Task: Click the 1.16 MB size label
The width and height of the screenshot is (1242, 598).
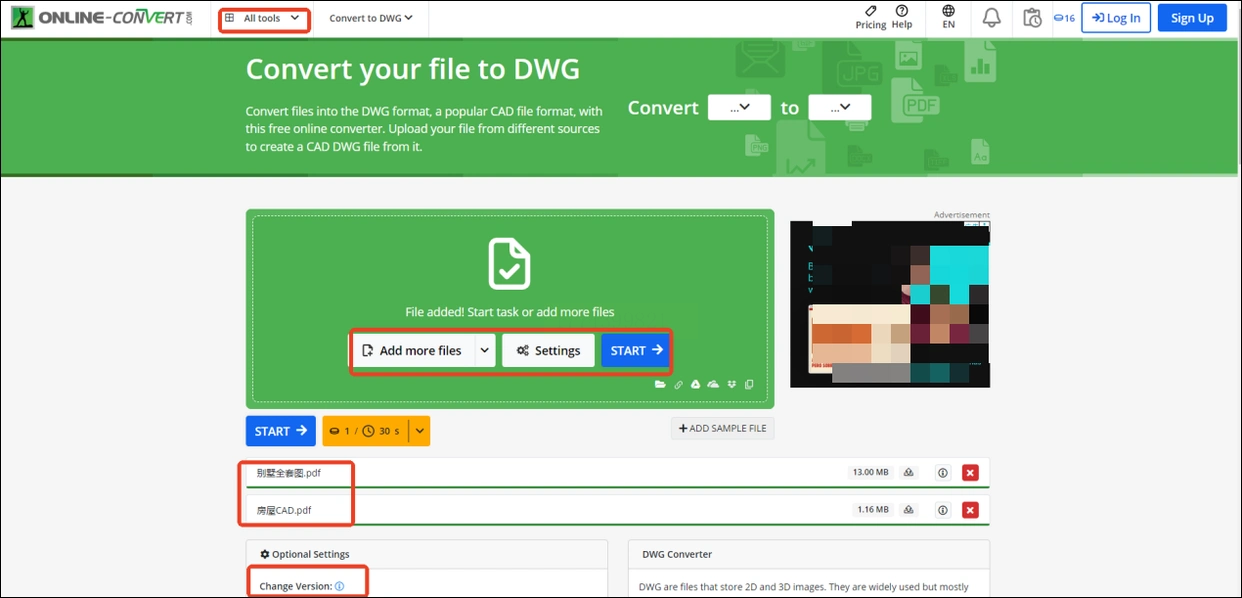Action: click(x=873, y=510)
